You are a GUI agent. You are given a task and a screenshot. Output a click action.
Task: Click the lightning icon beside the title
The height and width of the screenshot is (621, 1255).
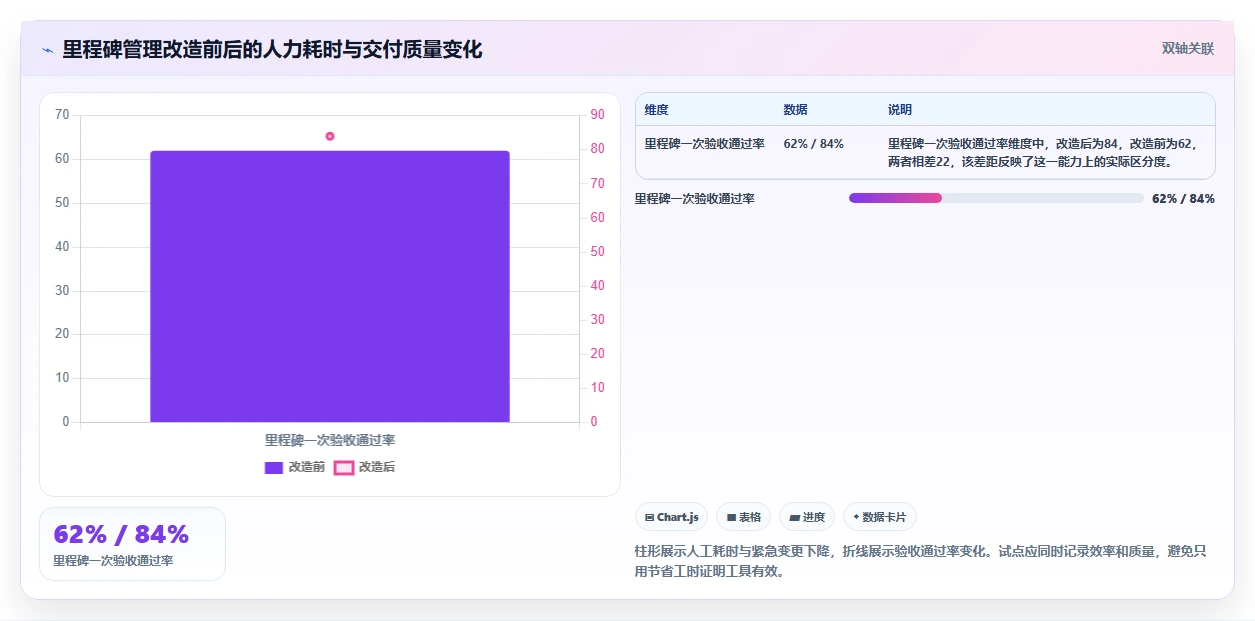47,50
